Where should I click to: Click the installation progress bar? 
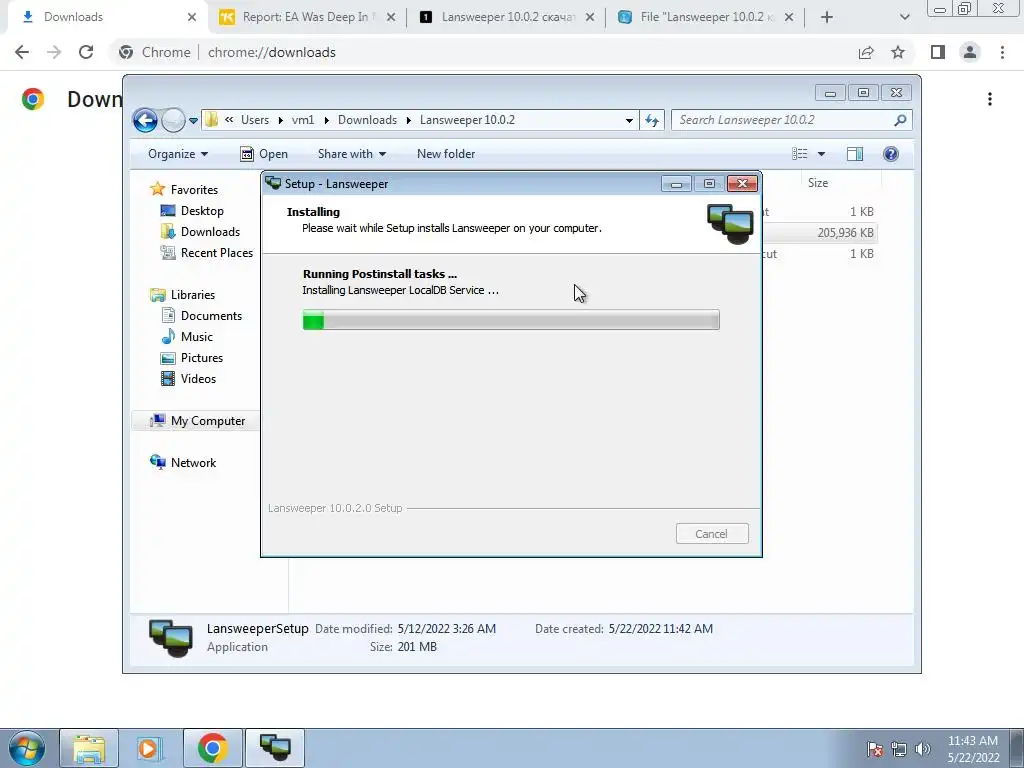[511, 320]
